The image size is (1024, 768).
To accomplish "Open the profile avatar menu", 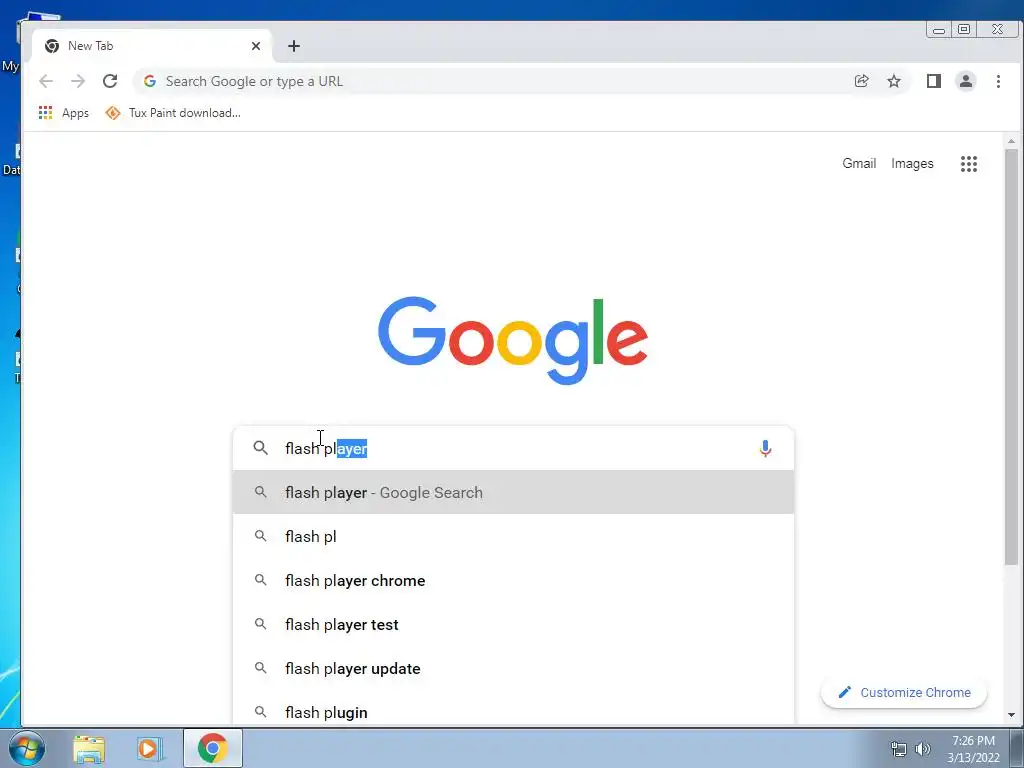I will click(x=965, y=81).
